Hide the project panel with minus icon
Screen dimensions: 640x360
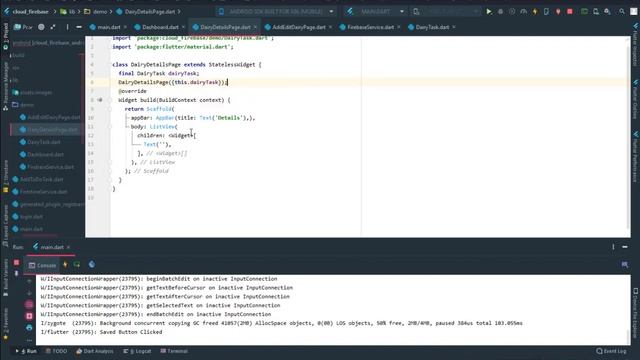(x=79, y=27)
